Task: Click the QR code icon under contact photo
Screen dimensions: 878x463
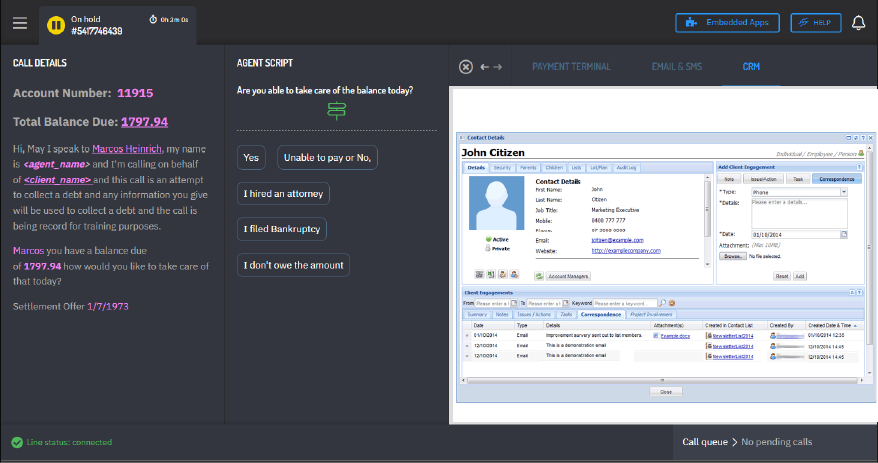Action: tap(479, 274)
